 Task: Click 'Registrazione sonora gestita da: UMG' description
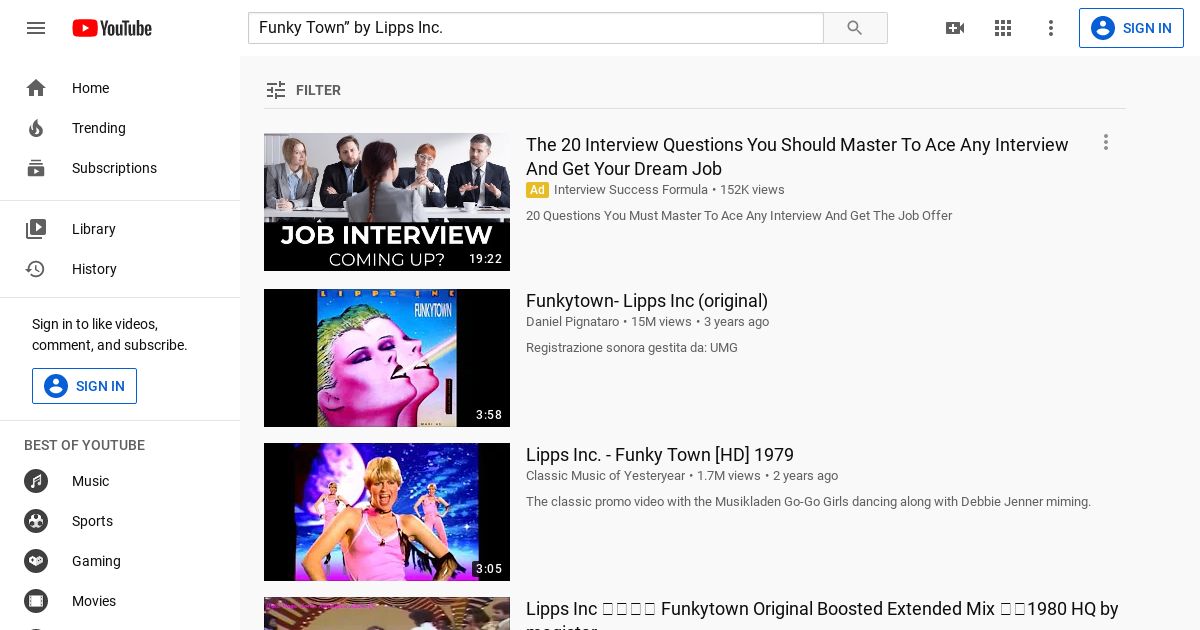tap(632, 348)
